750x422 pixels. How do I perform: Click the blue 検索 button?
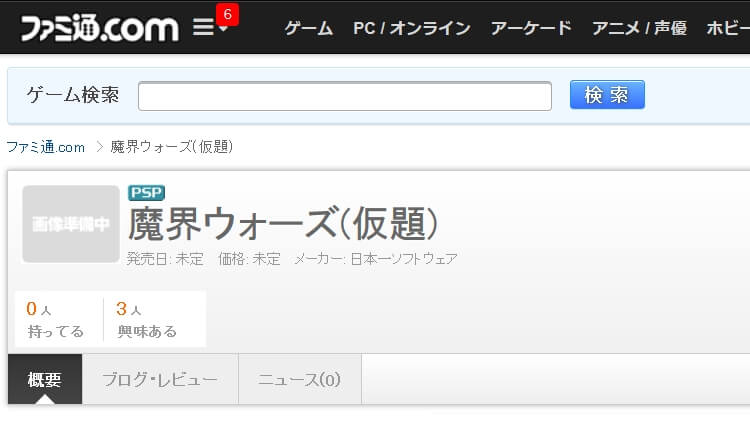[x=607, y=95]
